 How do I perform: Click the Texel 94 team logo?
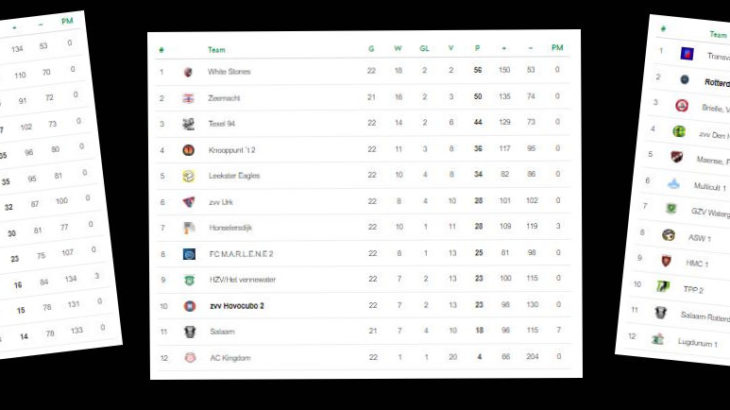pos(188,124)
